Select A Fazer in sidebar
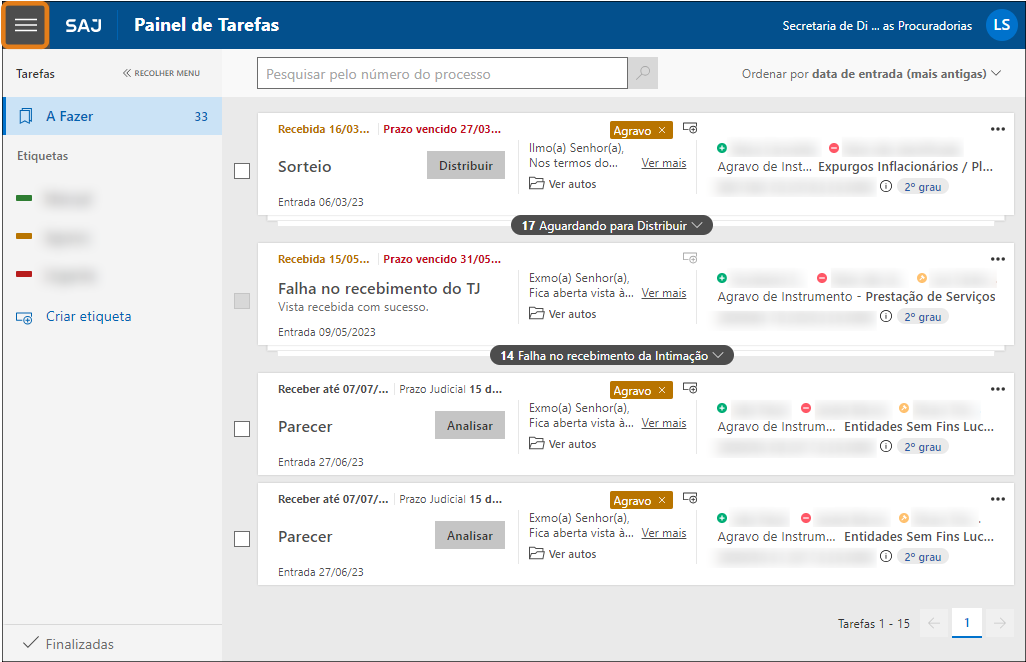Viewport: 1026px width, 662px height. pyautogui.click(x=111, y=116)
